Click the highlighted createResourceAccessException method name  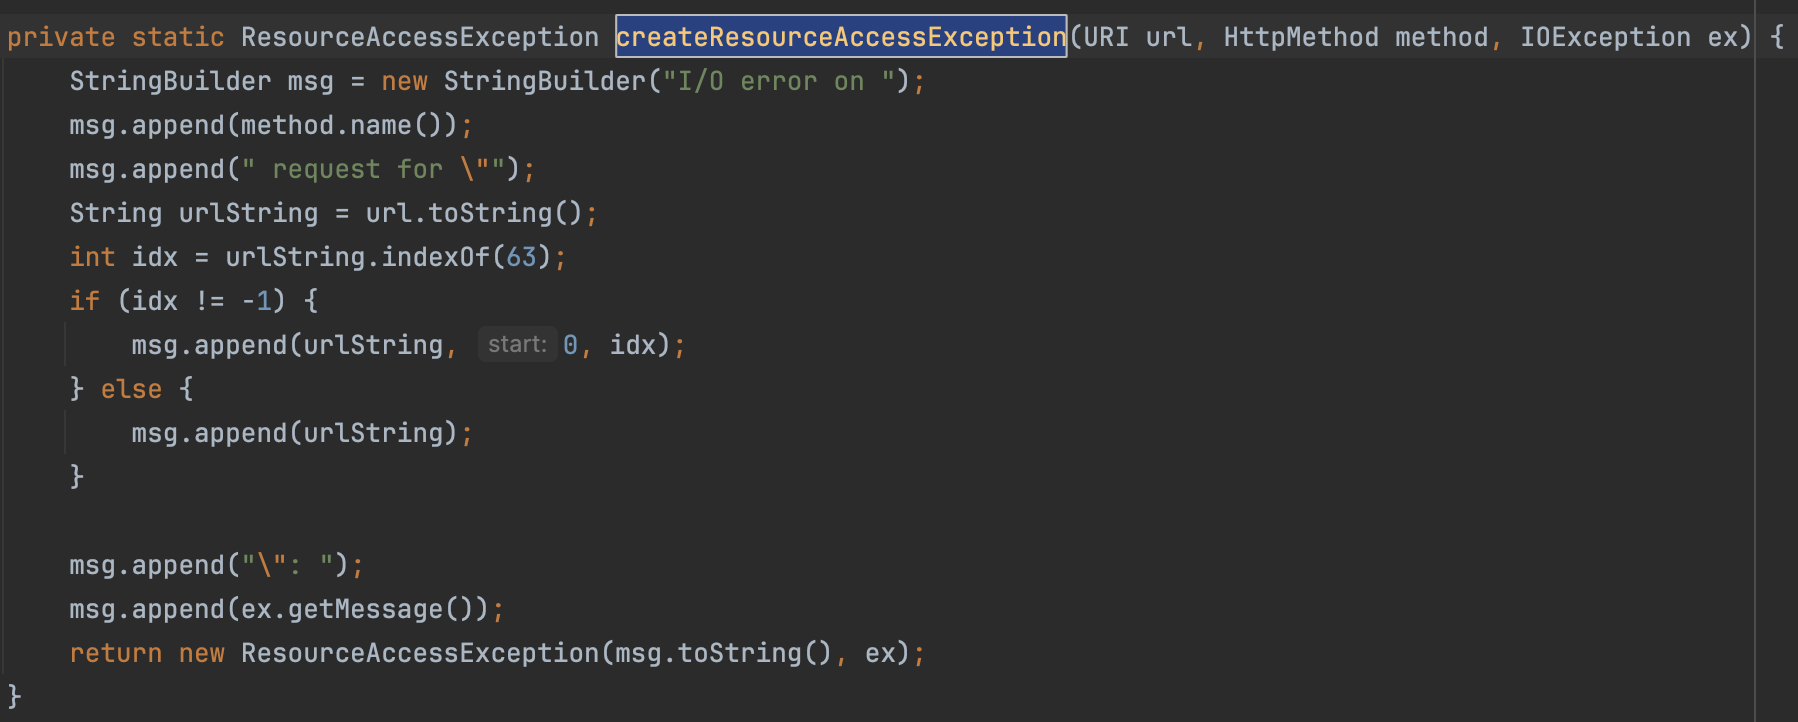click(840, 37)
